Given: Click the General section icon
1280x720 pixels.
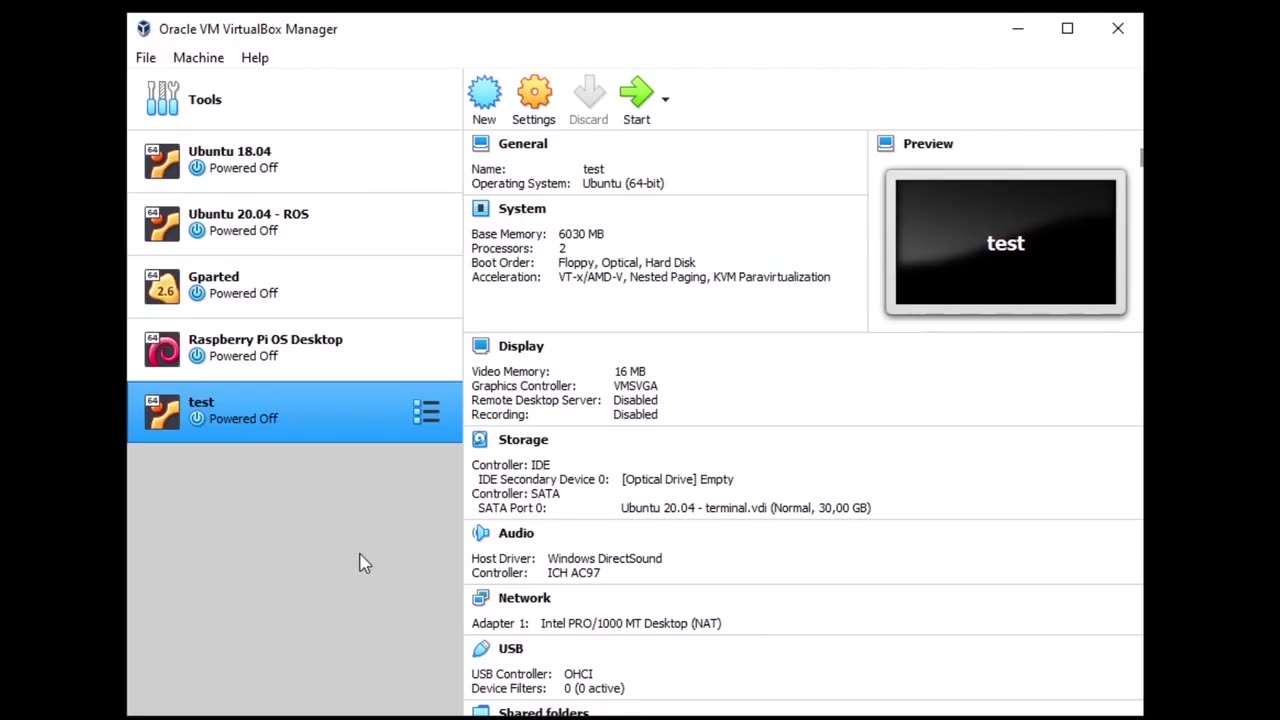Looking at the screenshot, I should click(x=481, y=144).
